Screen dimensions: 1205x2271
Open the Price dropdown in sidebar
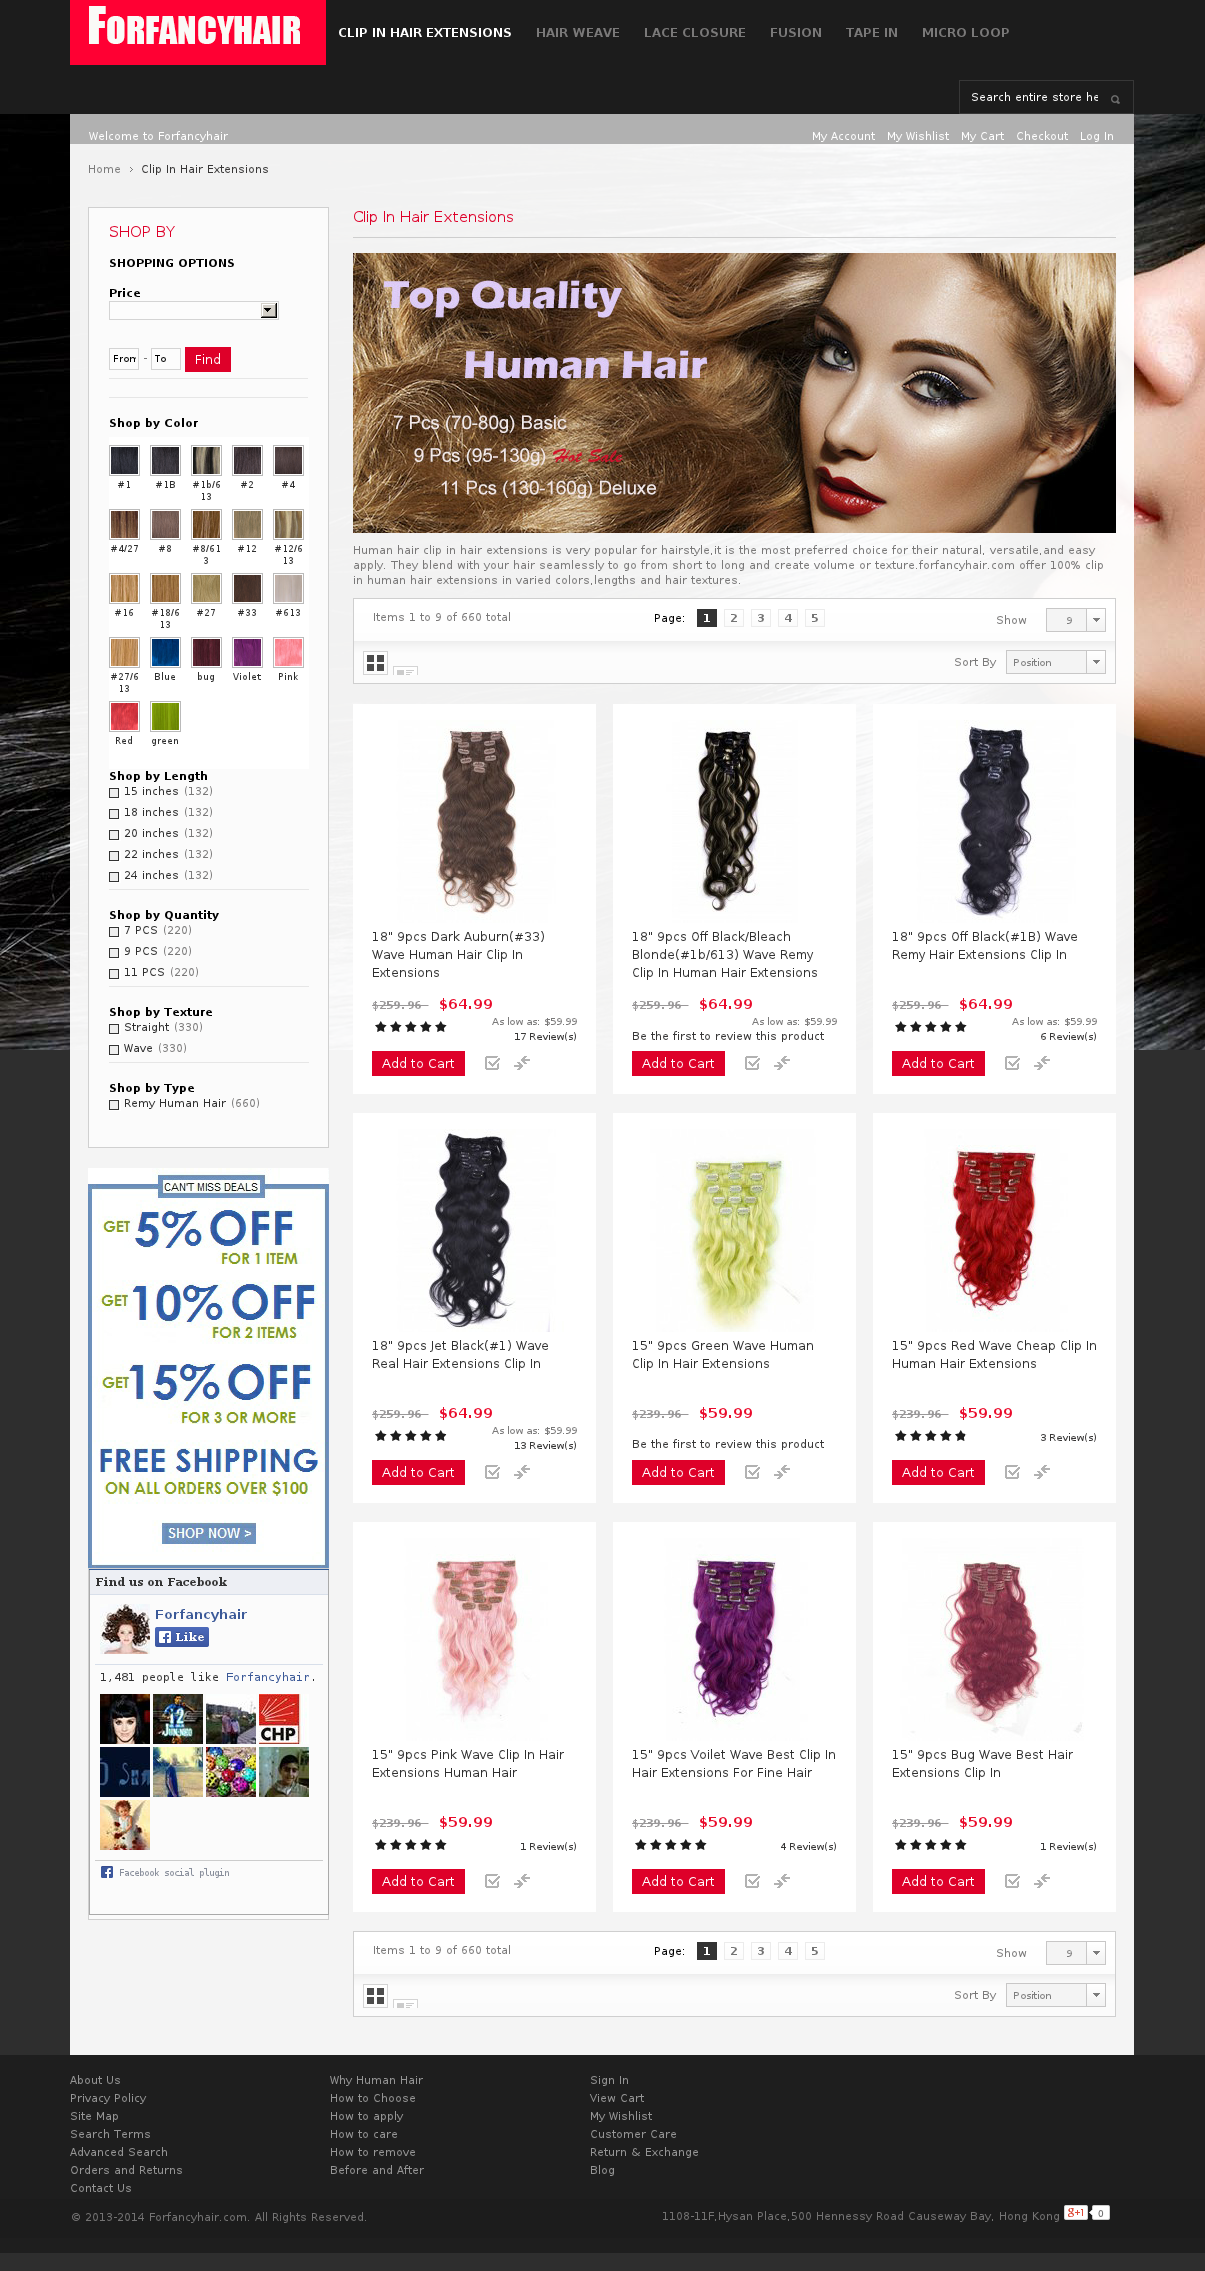point(193,310)
